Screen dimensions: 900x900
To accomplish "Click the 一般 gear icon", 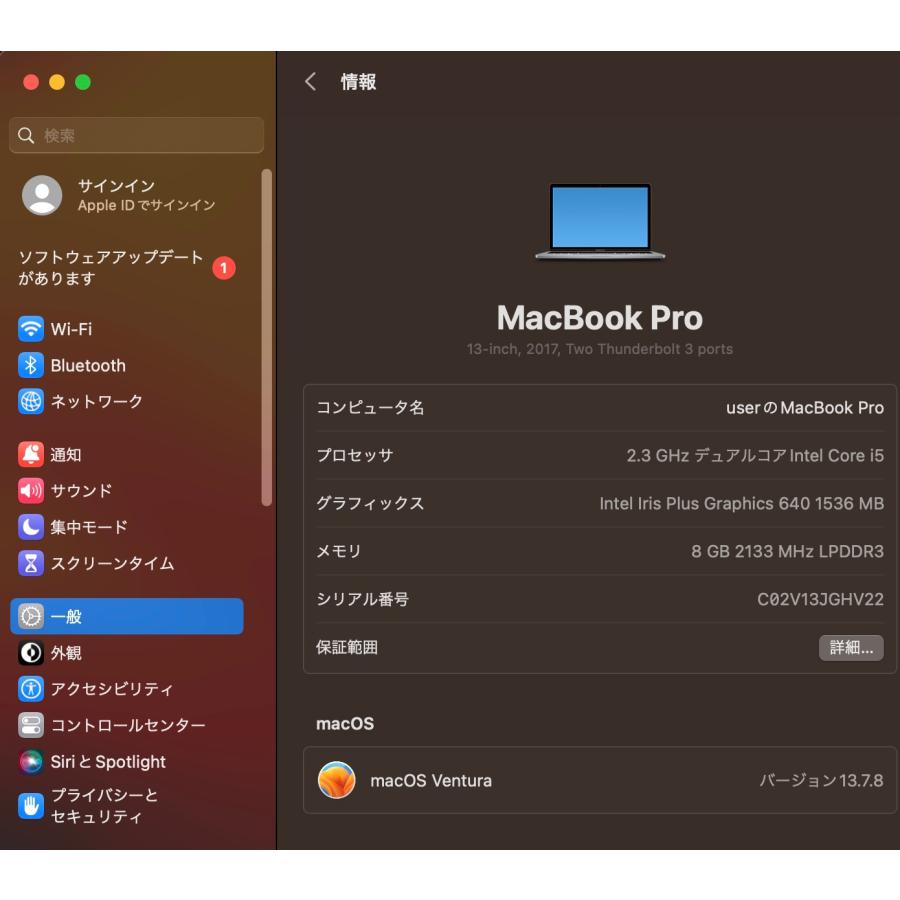I will pyautogui.click(x=30, y=616).
